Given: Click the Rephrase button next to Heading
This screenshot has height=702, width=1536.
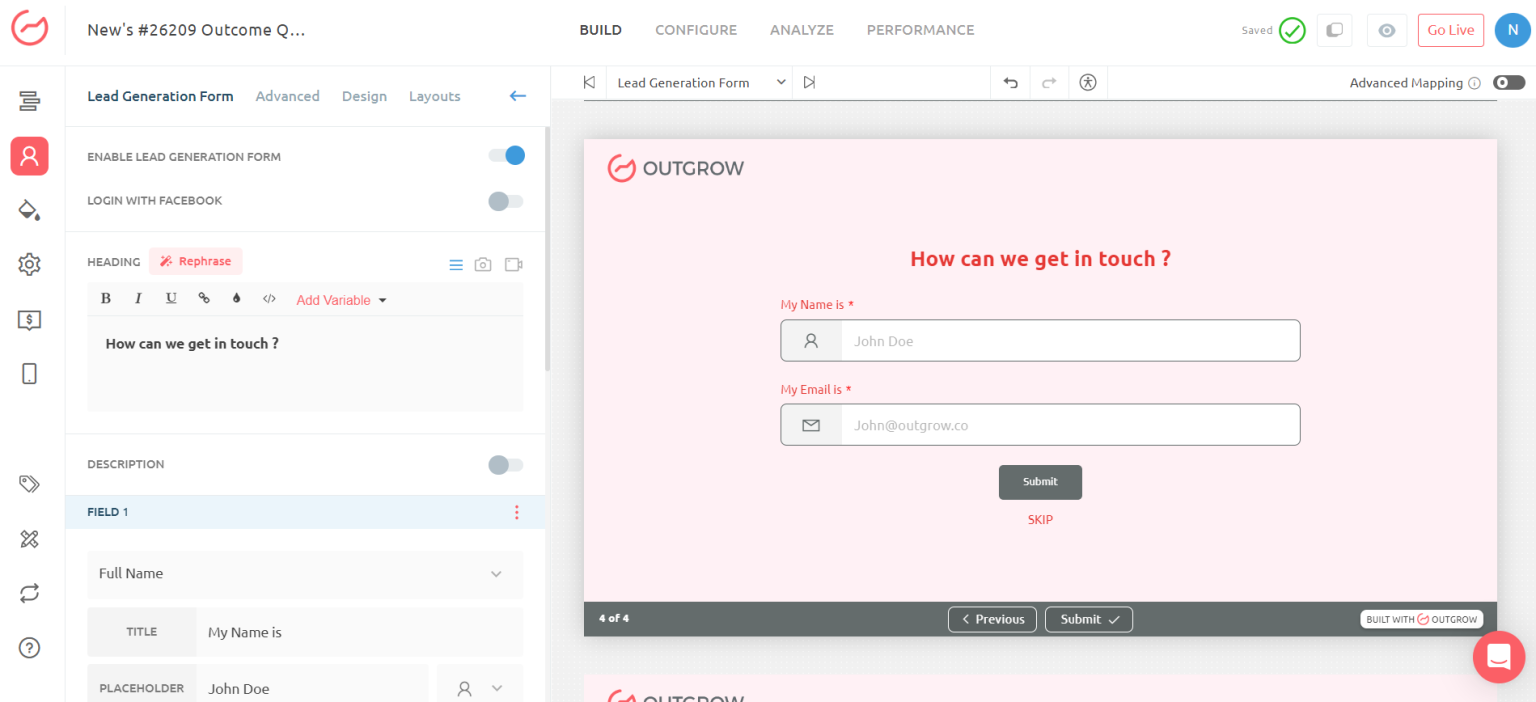Looking at the screenshot, I should point(196,262).
